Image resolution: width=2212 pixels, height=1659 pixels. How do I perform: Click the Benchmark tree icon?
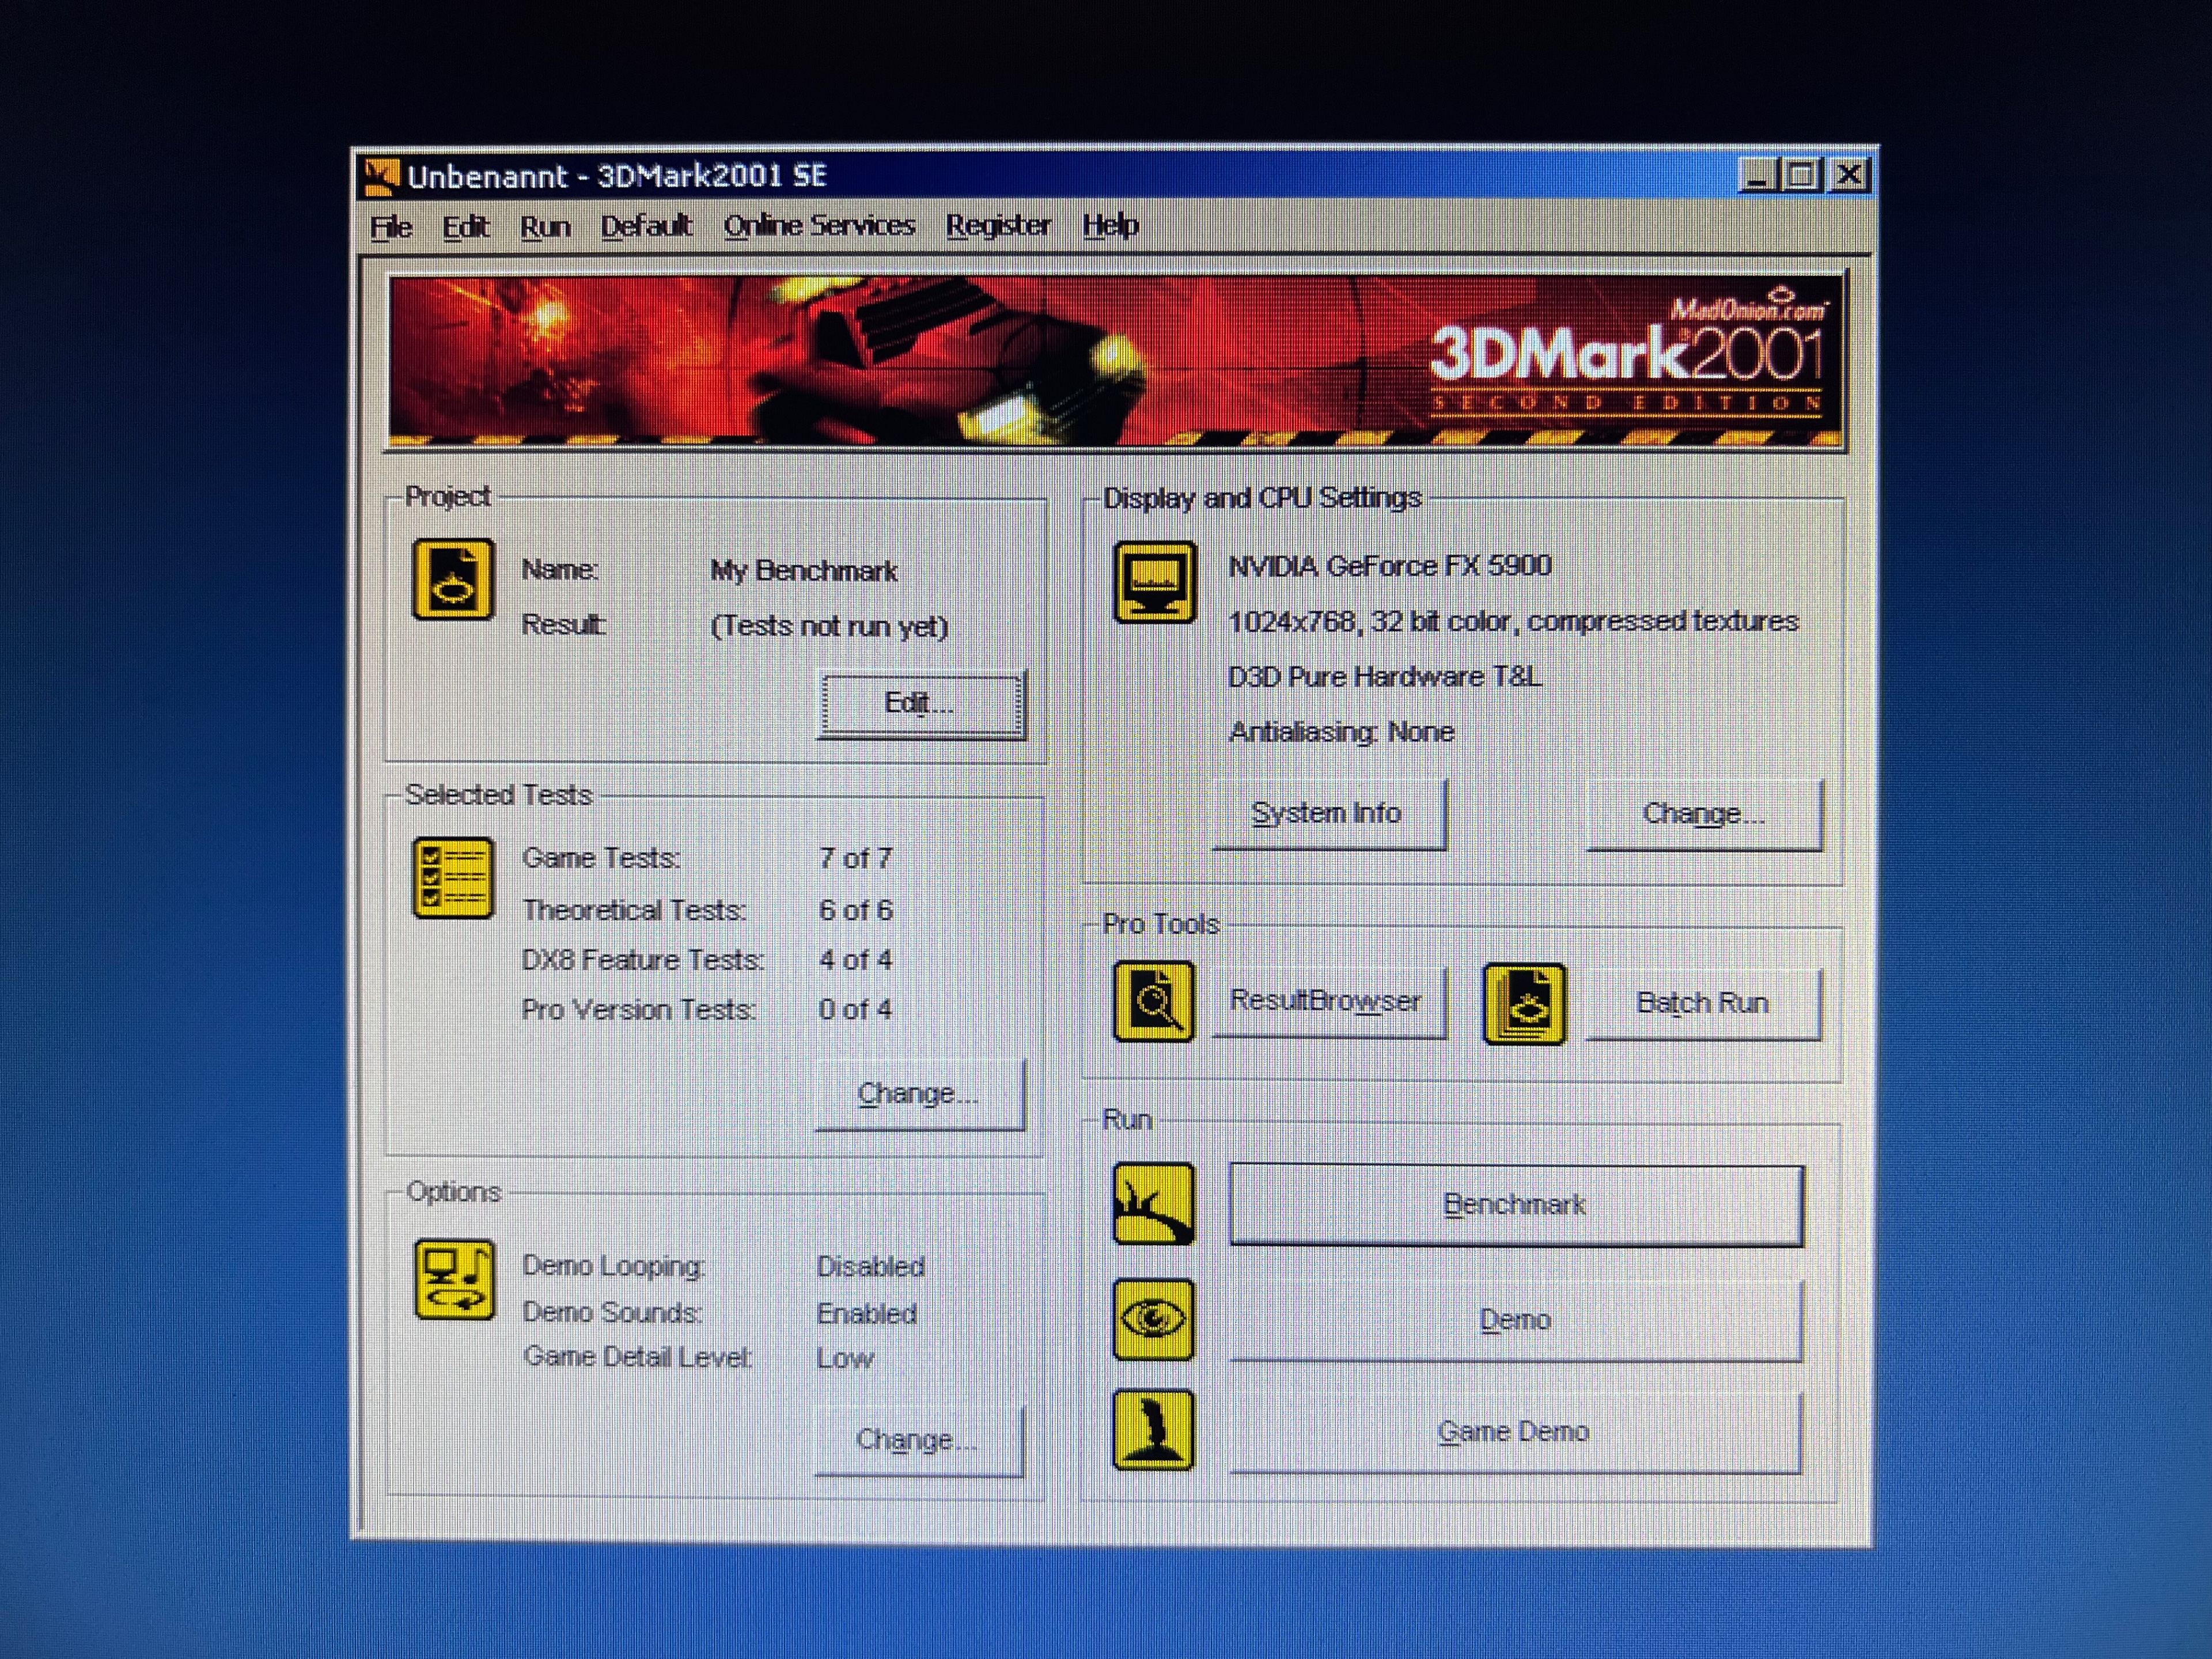(x=1154, y=1204)
